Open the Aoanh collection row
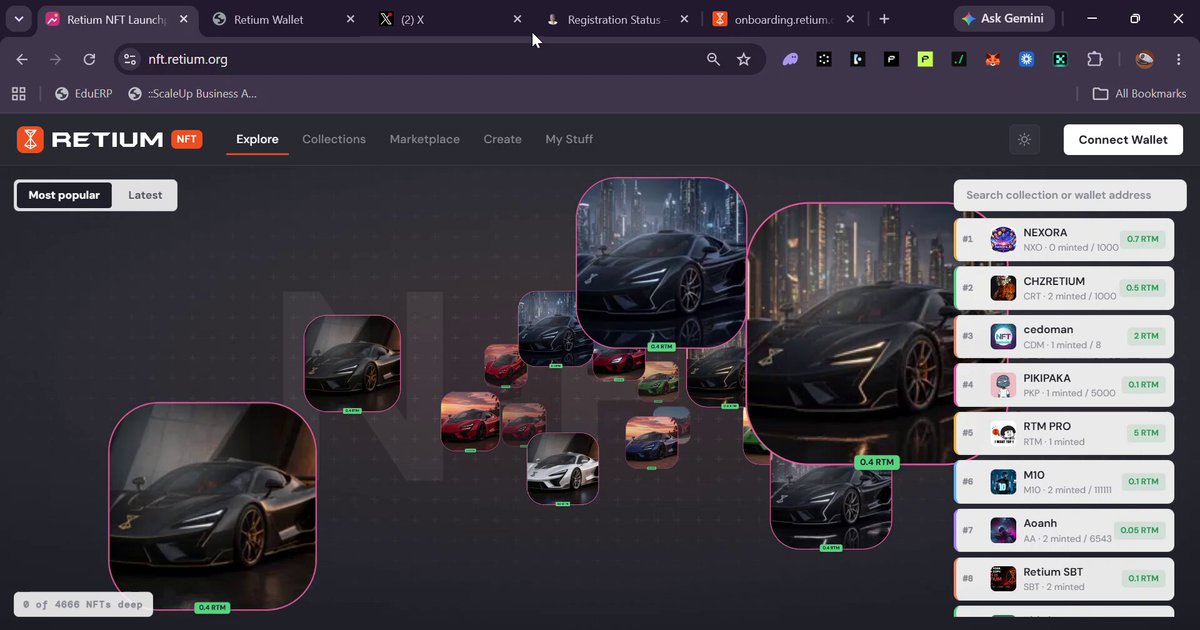The width and height of the screenshot is (1200, 630). pyautogui.click(x=1064, y=530)
